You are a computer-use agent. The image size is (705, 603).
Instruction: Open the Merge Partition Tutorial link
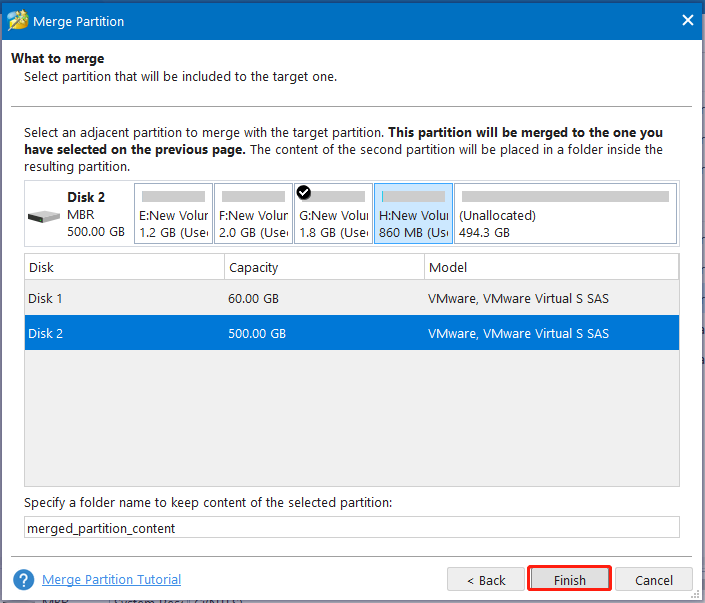click(x=112, y=580)
